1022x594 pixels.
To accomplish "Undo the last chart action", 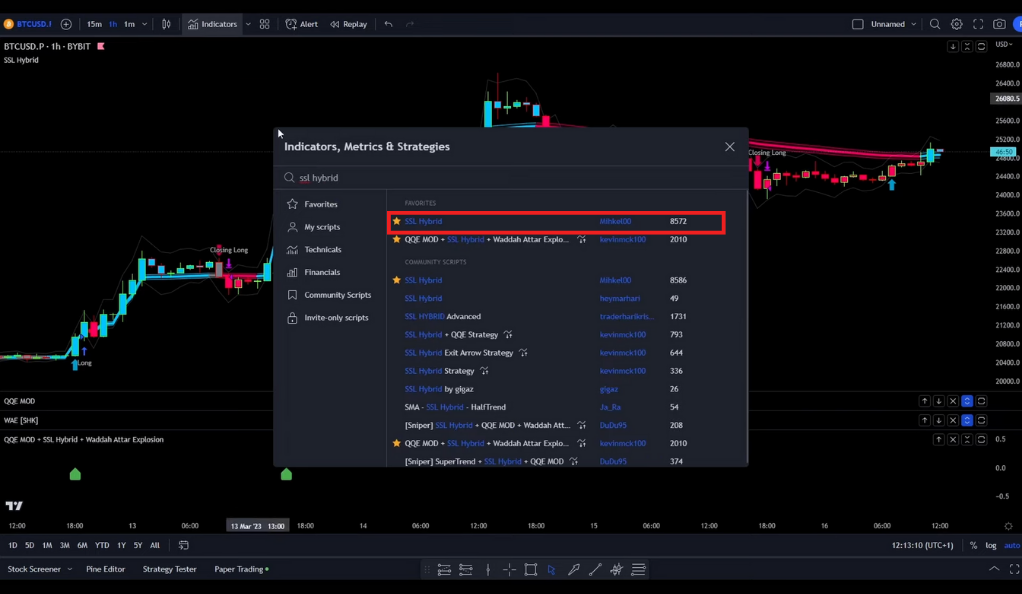I will 388,24.
